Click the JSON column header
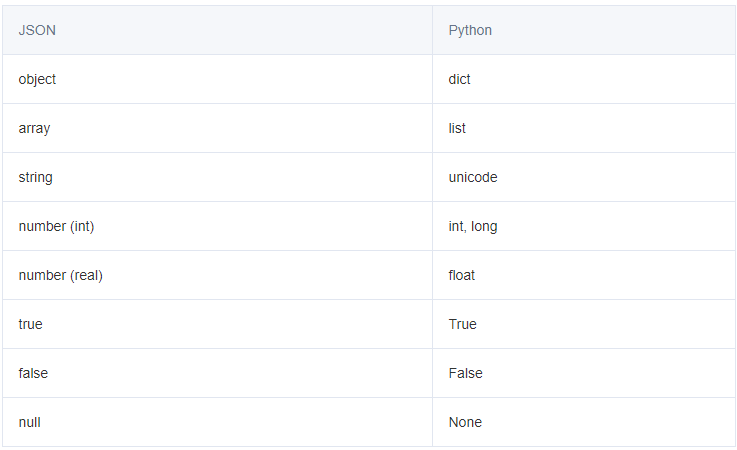Image resolution: width=737 pixels, height=450 pixels. (x=37, y=30)
